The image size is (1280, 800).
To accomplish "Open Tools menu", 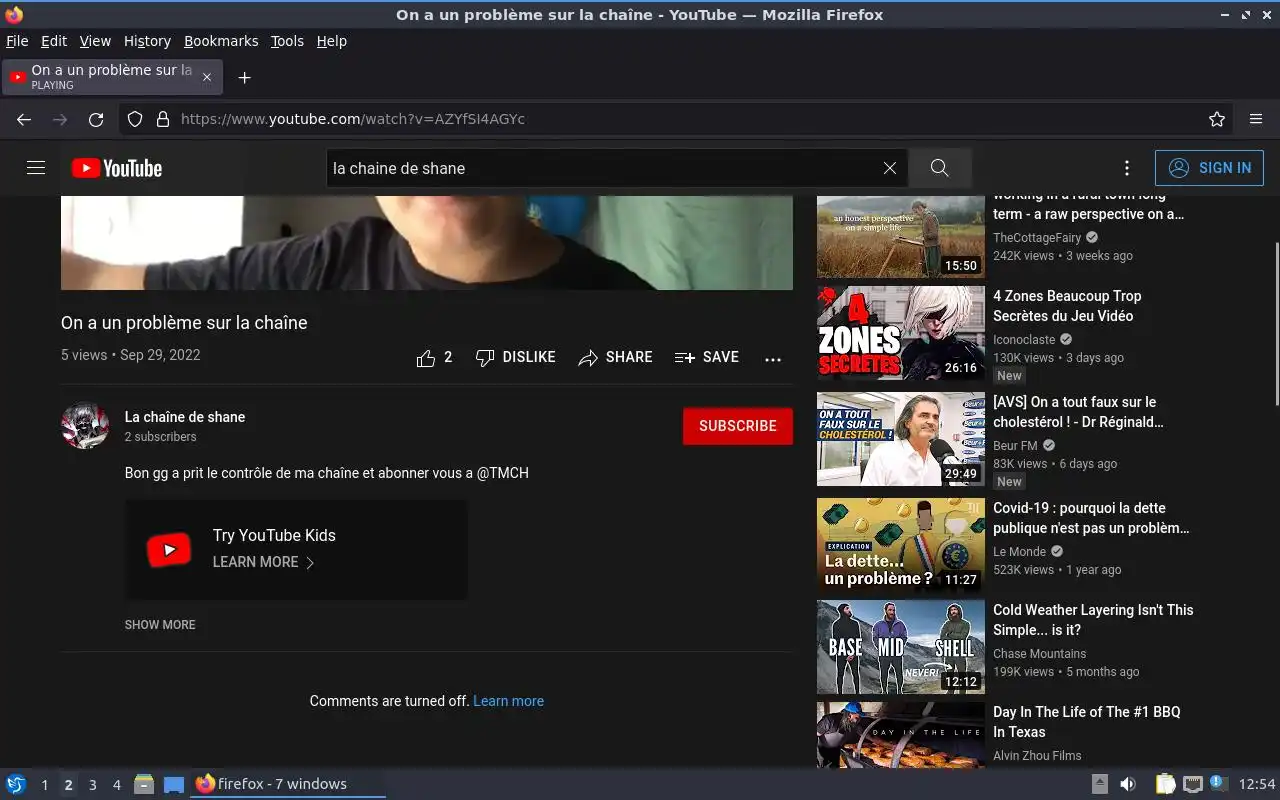I will (287, 41).
